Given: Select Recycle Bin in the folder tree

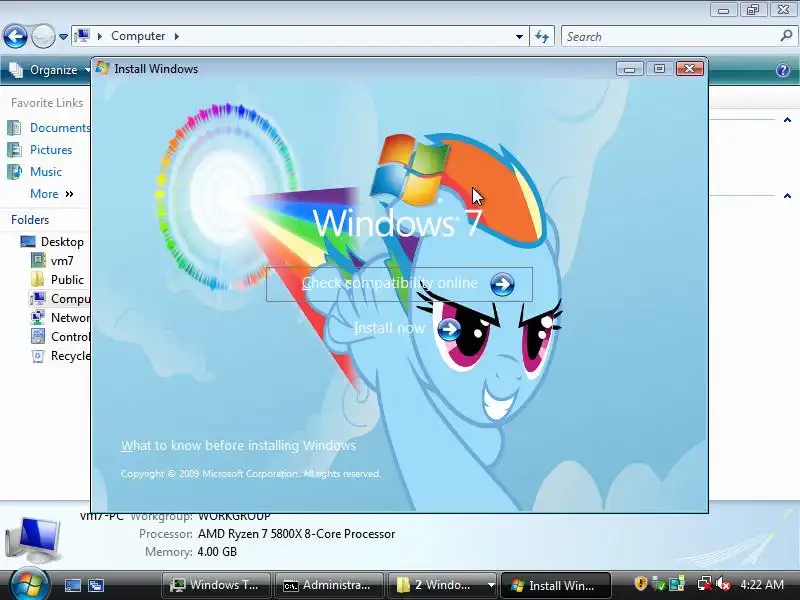Looking at the screenshot, I should (x=60, y=356).
